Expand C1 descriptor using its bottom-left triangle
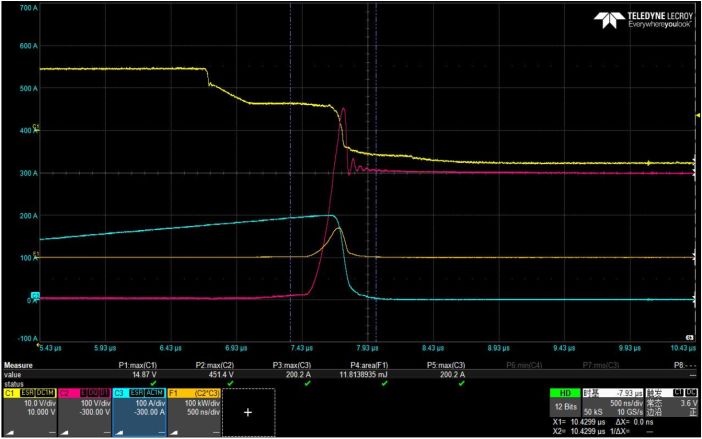The image size is (702, 439). pos(9,432)
